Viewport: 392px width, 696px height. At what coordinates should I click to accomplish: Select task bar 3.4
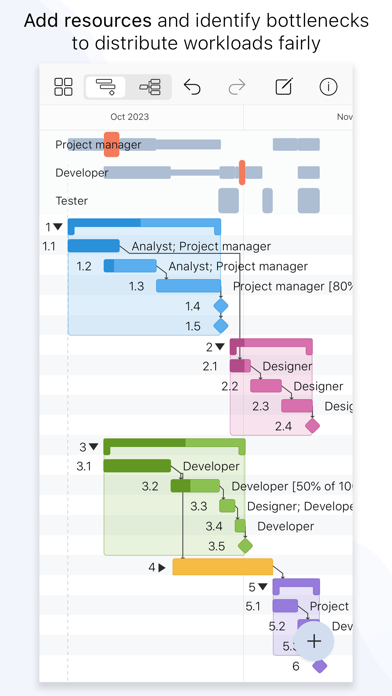(240, 526)
